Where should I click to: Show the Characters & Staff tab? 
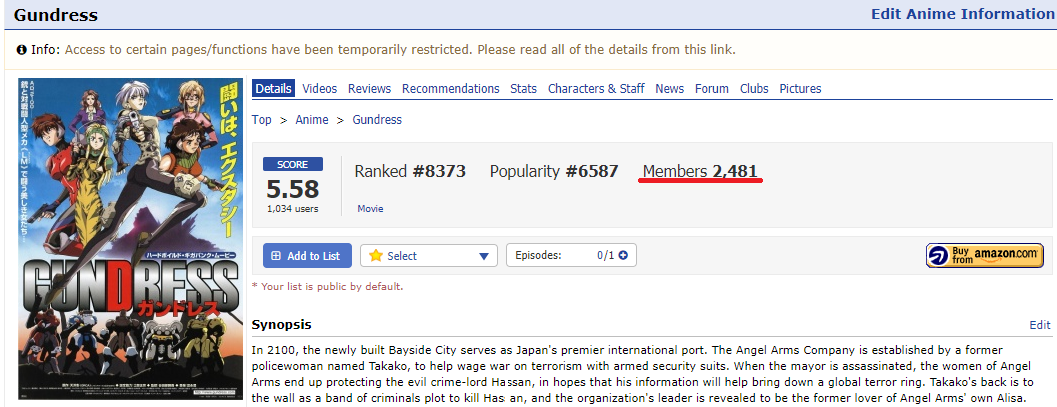(596, 88)
